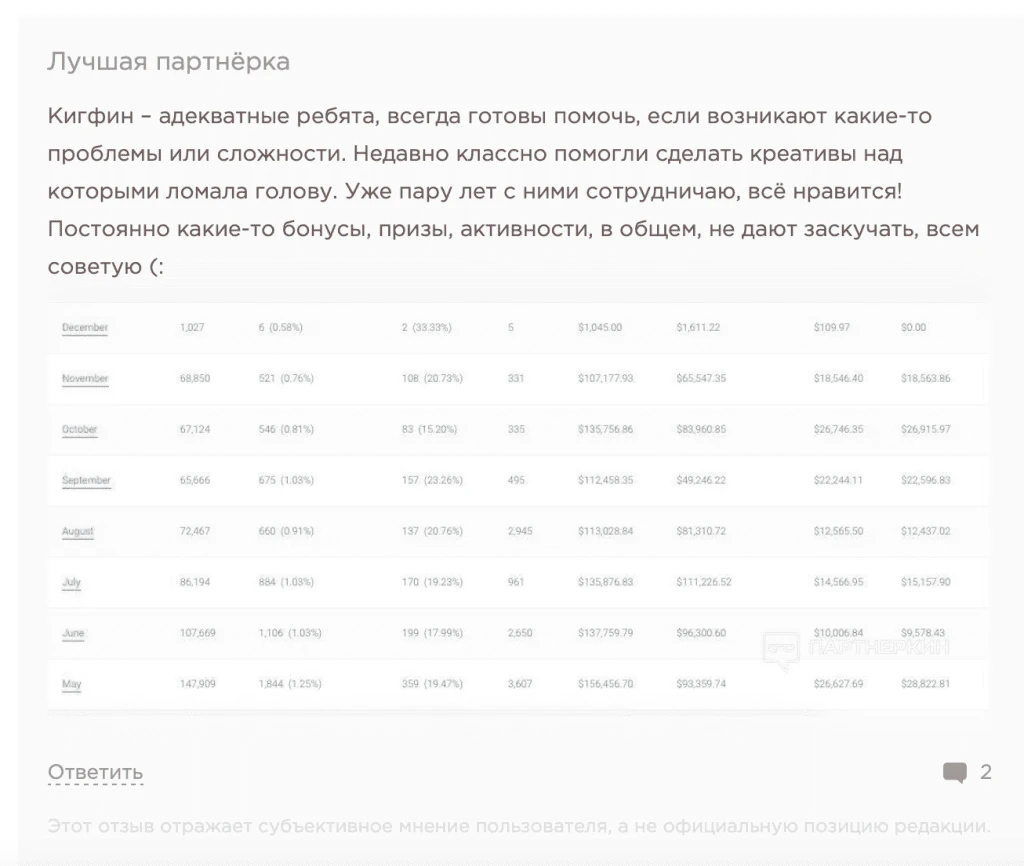Click the amount $18,563.86
This screenshot has height=866, width=1024.
(x=926, y=378)
